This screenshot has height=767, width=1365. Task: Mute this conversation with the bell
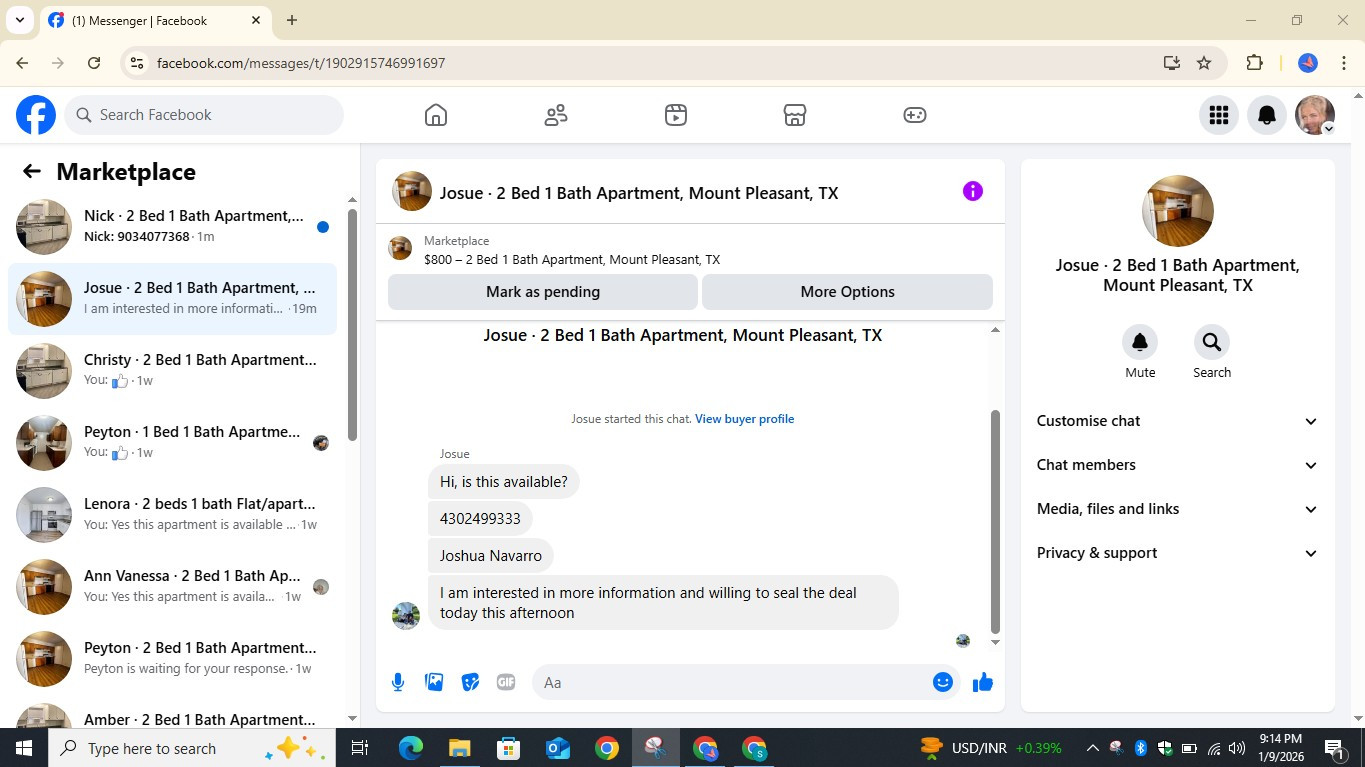point(1140,343)
